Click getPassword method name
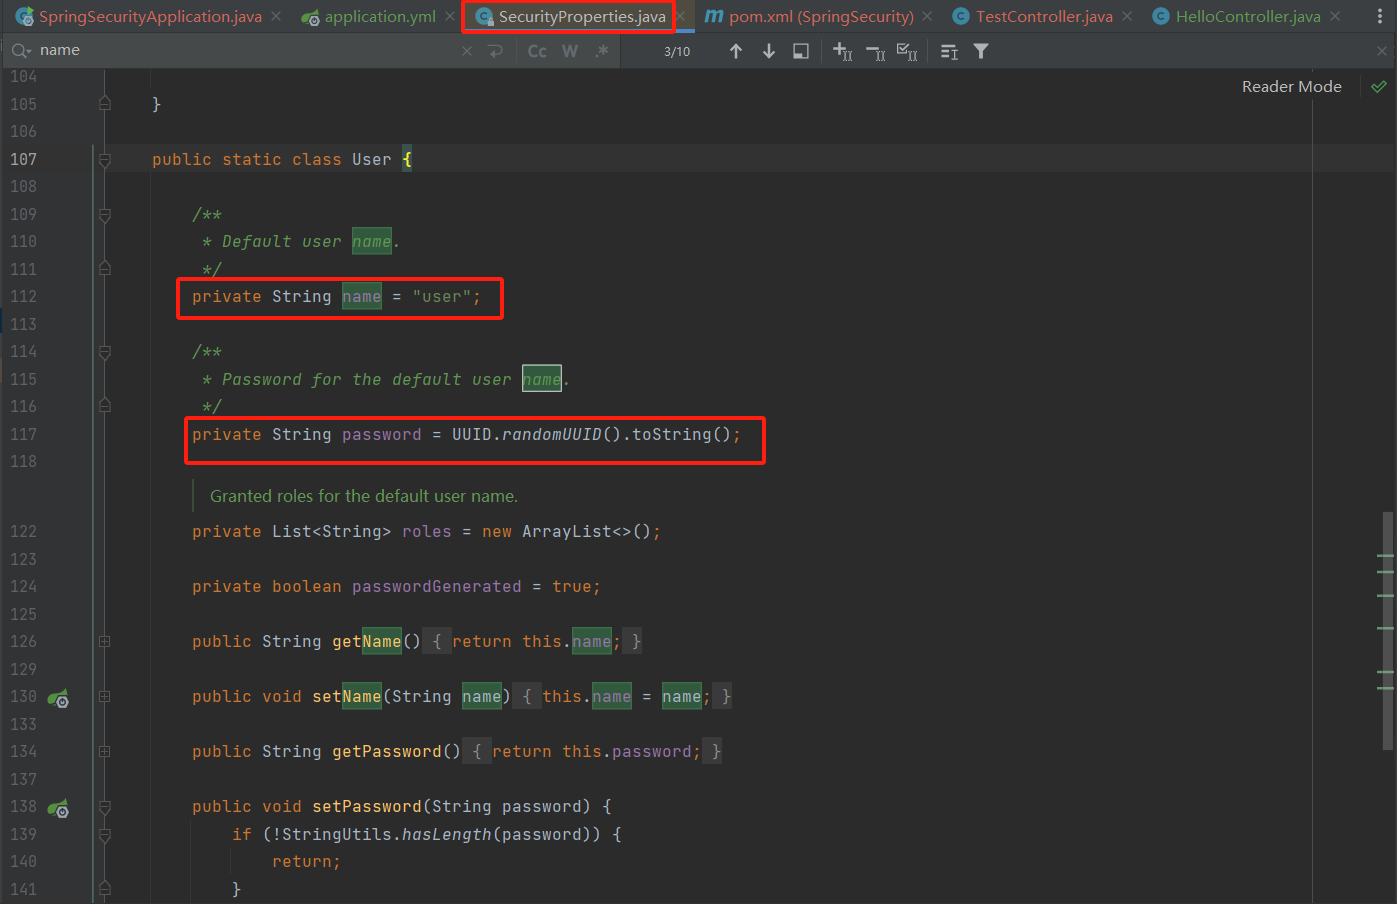The width and height of the screenshot is (1397, 904). (x=386, y=752)
